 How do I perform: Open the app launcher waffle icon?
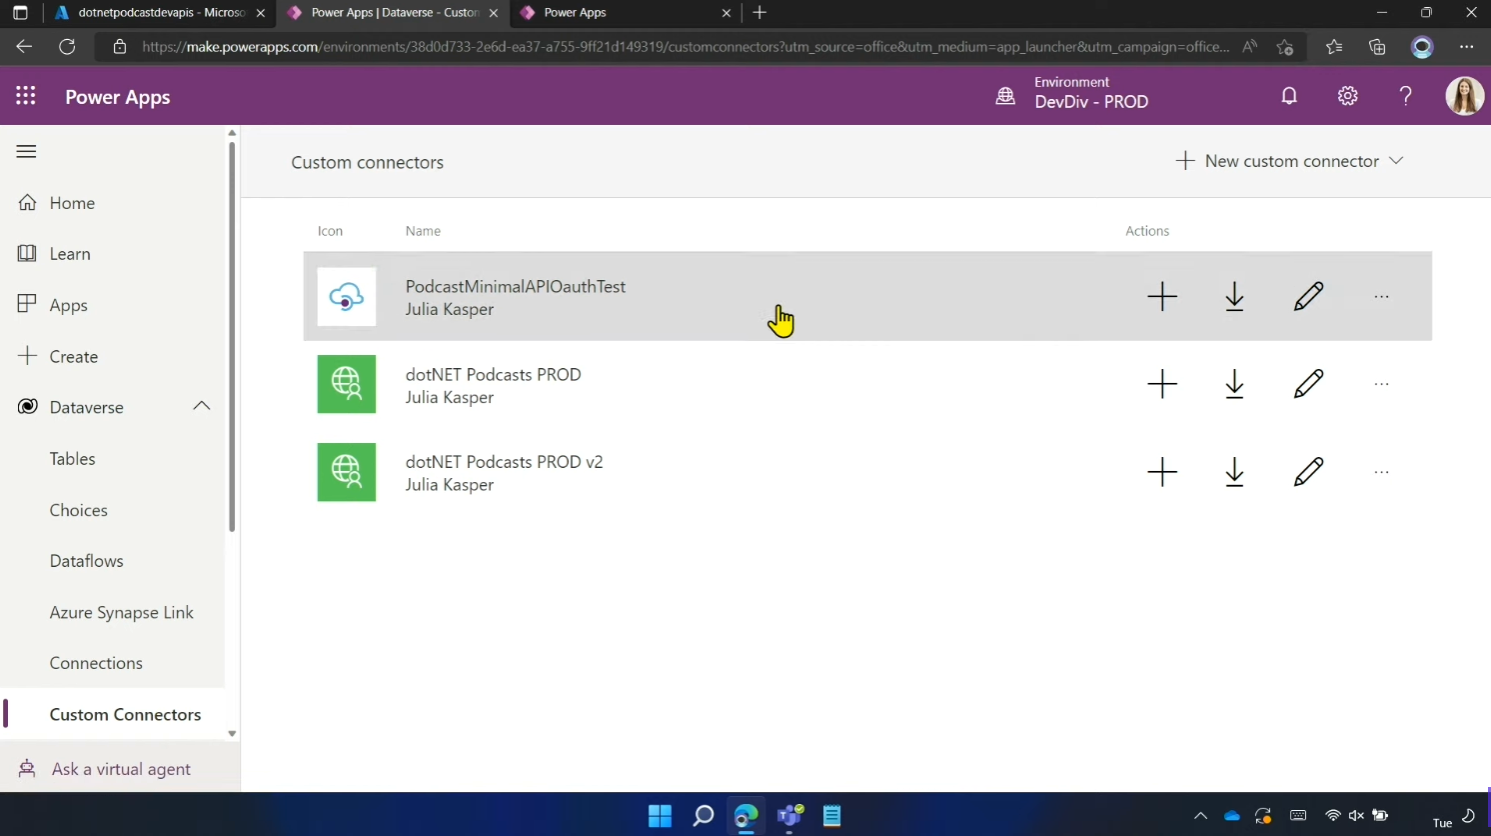tap(26, 96)
